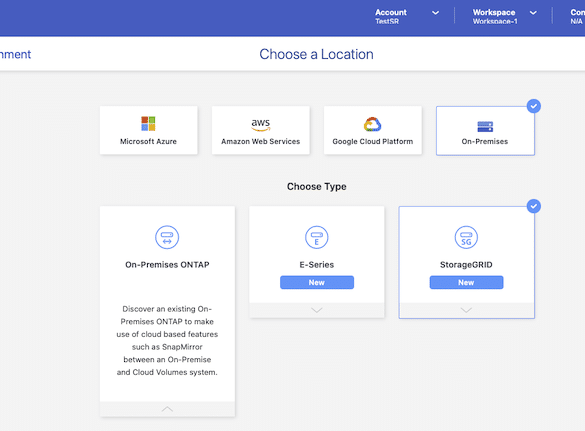585x431 pixels.
Task: Open the Account dropdown chevron
Action: pyautogui.click(x=435, y=13)
